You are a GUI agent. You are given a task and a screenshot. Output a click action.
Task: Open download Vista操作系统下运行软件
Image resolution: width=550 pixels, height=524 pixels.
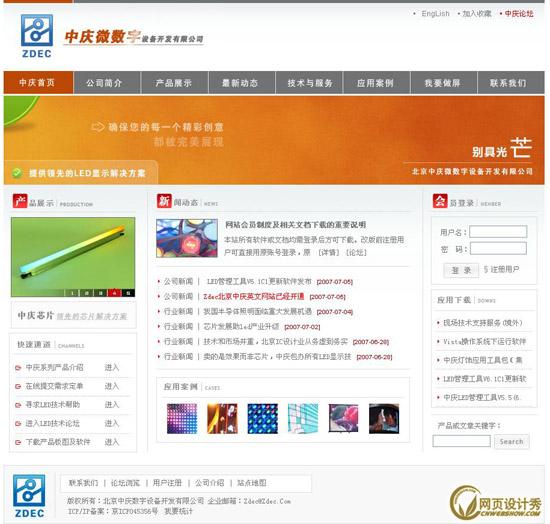coord(484,341)
